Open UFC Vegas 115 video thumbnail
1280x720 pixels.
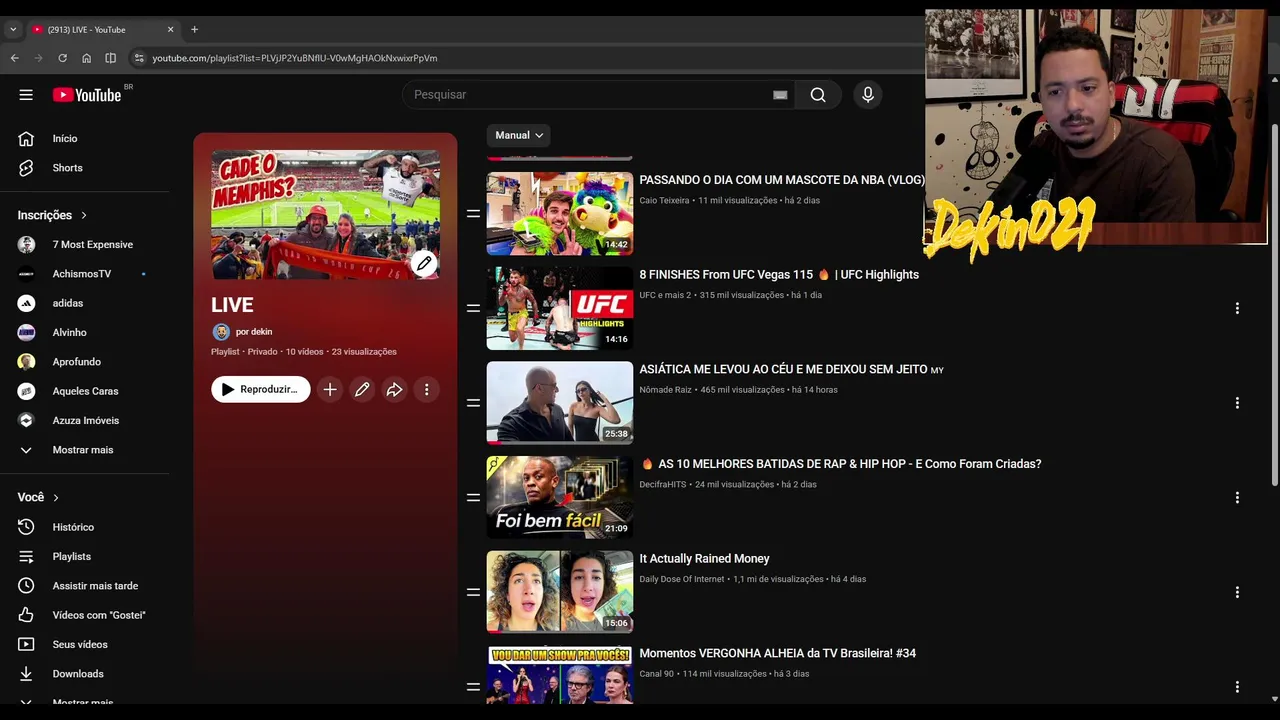tap(560, 308)
